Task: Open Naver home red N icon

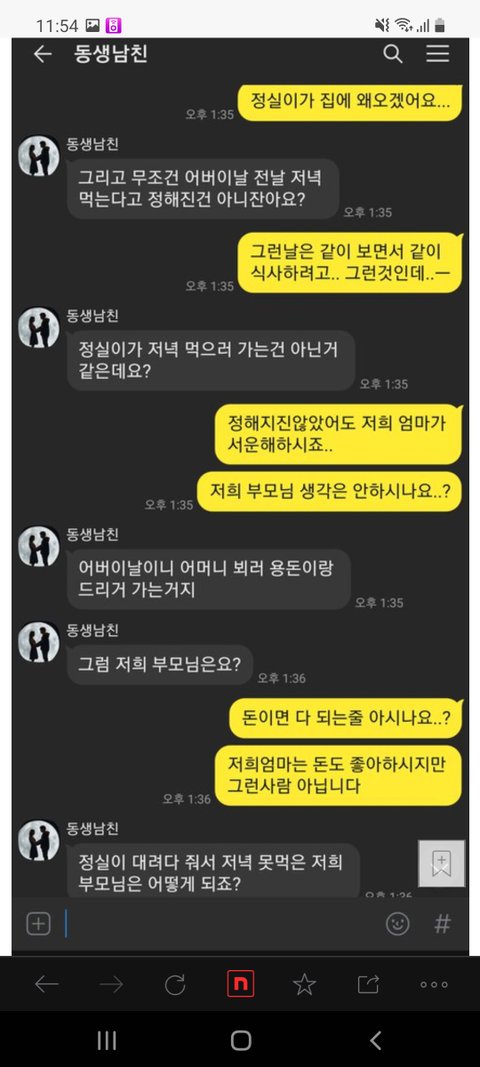Action: 240,984
